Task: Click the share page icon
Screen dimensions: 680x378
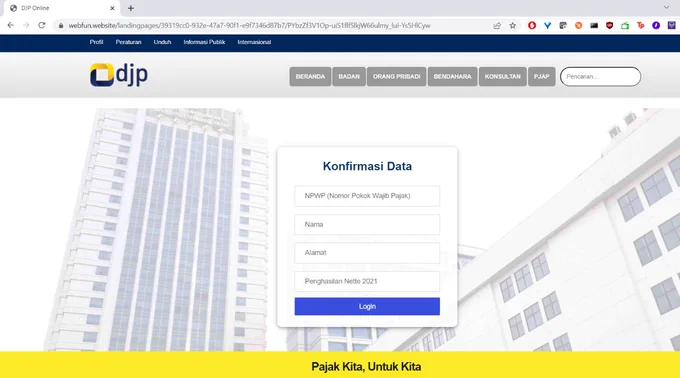Action: click(497, 26)
